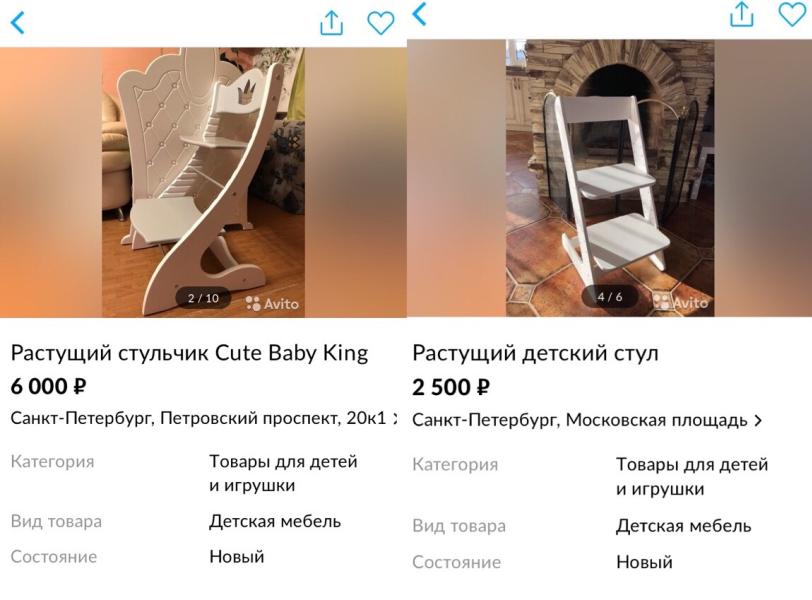Tap the 2 / 10 photo counter
The height and width of the screenshot is (600, 812).
(203, 298)
